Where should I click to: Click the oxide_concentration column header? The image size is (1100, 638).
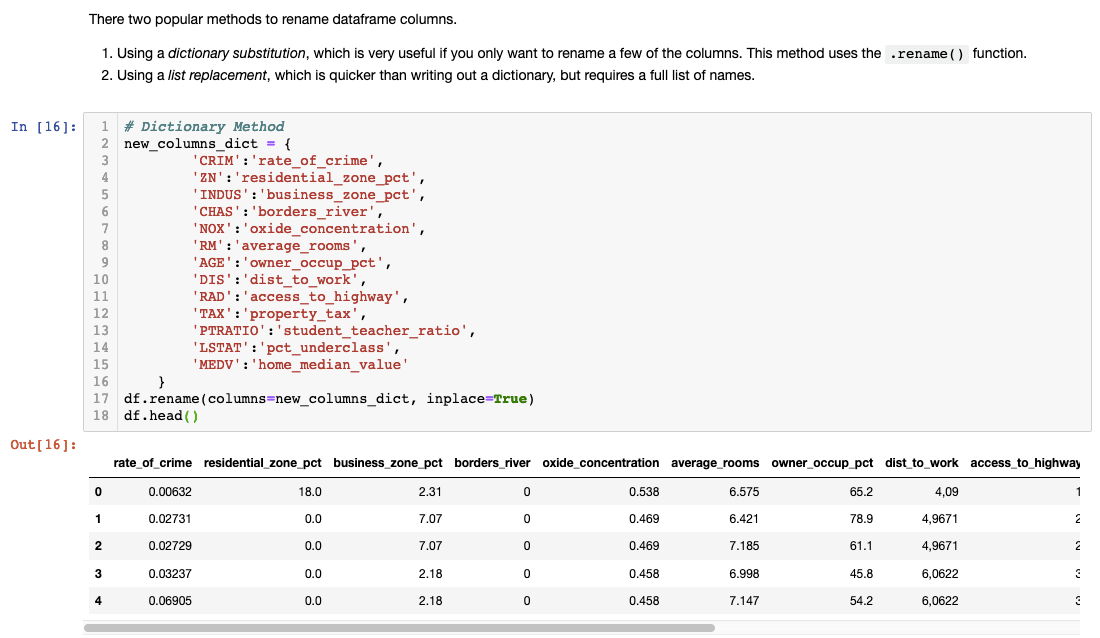(600, 462)
